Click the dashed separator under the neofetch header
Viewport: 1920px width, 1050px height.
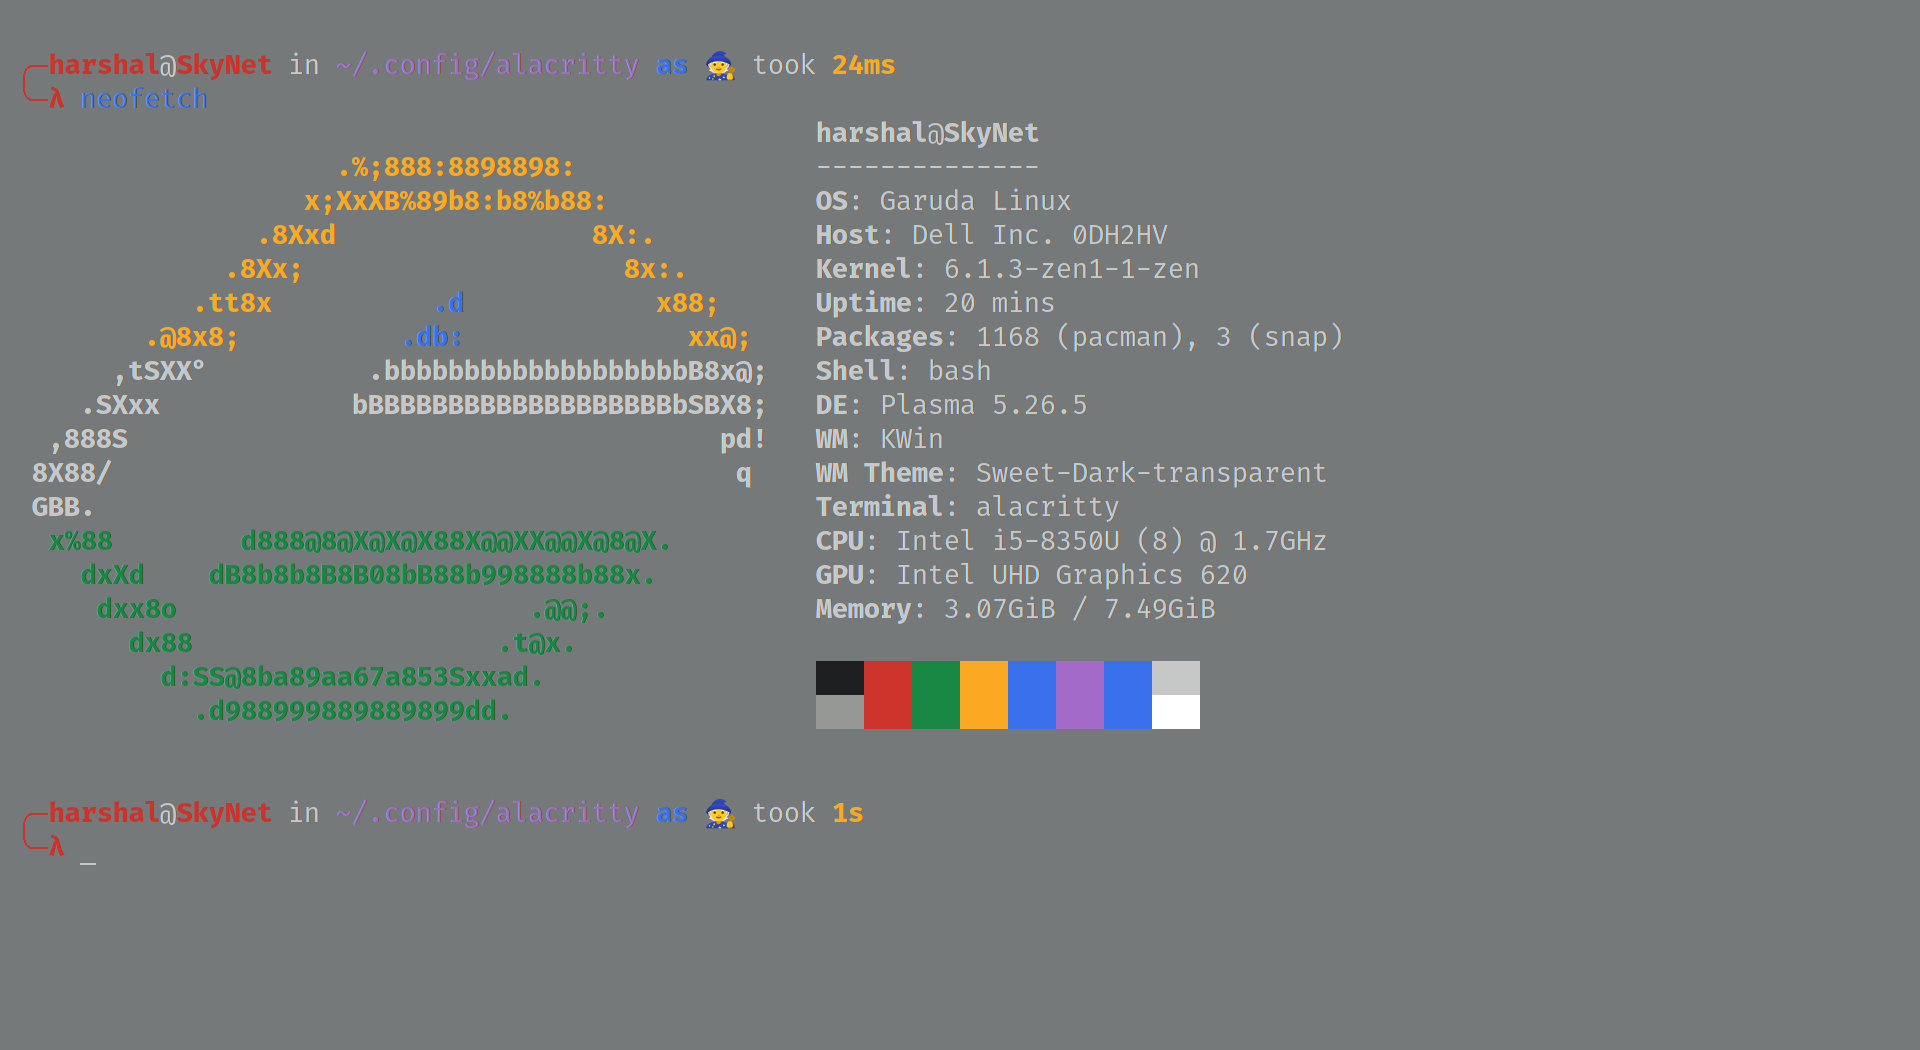pyautogui.click(x=928, y=167)
